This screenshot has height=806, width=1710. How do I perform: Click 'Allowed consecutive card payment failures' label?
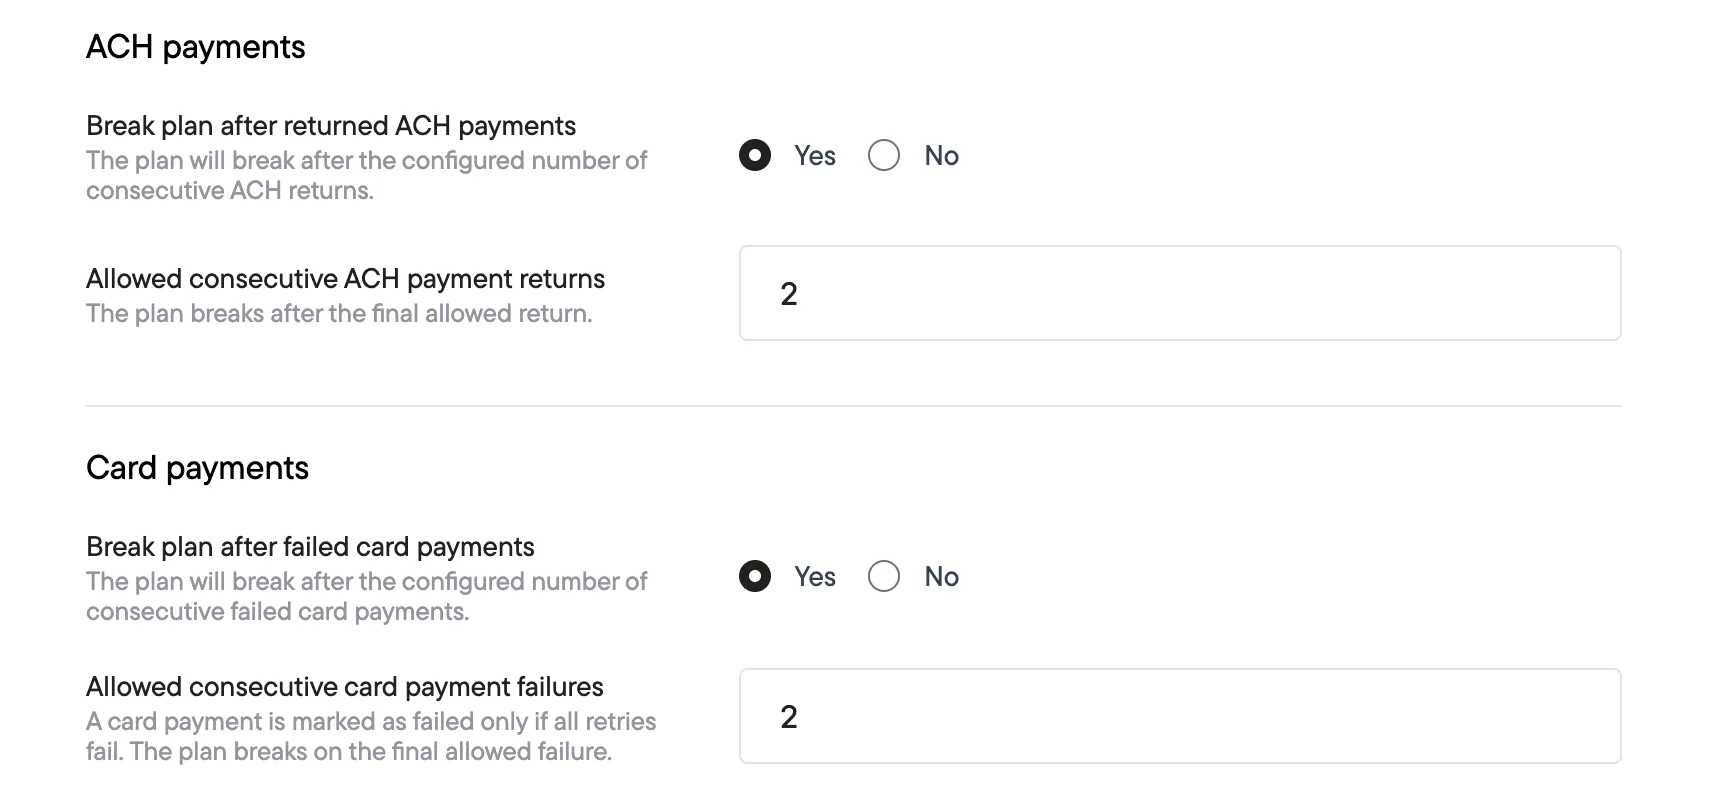(x=344, y=687)
